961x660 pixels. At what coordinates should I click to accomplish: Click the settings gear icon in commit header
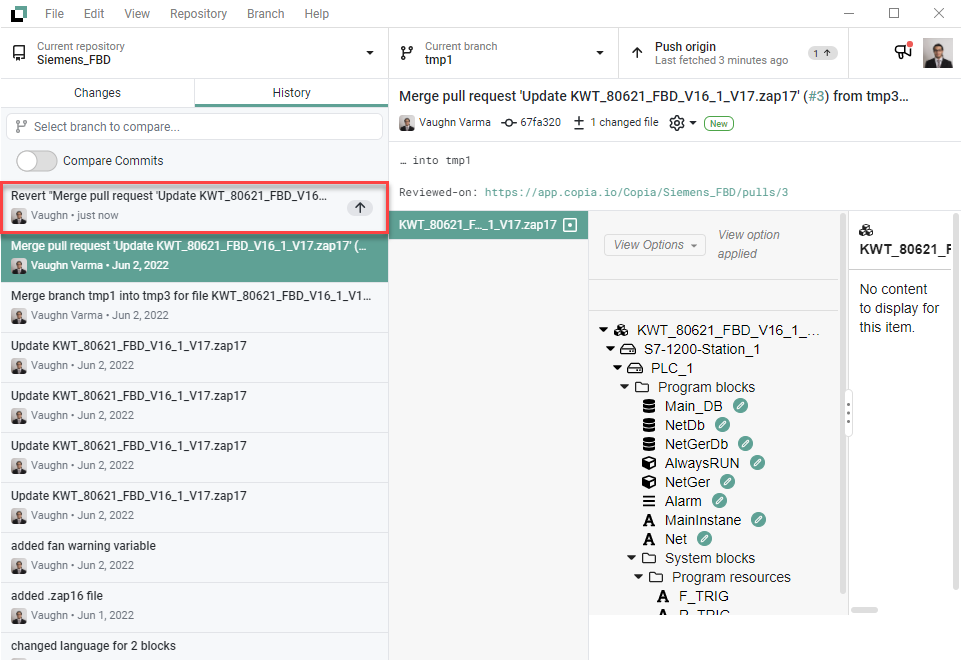(x=677, y=123)
